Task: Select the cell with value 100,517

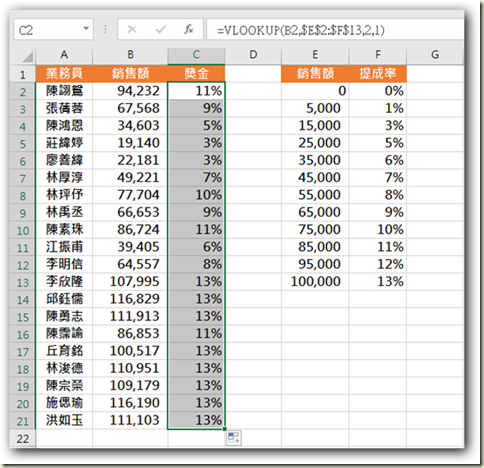Action: pyautogui.click(x=130, y=351)
